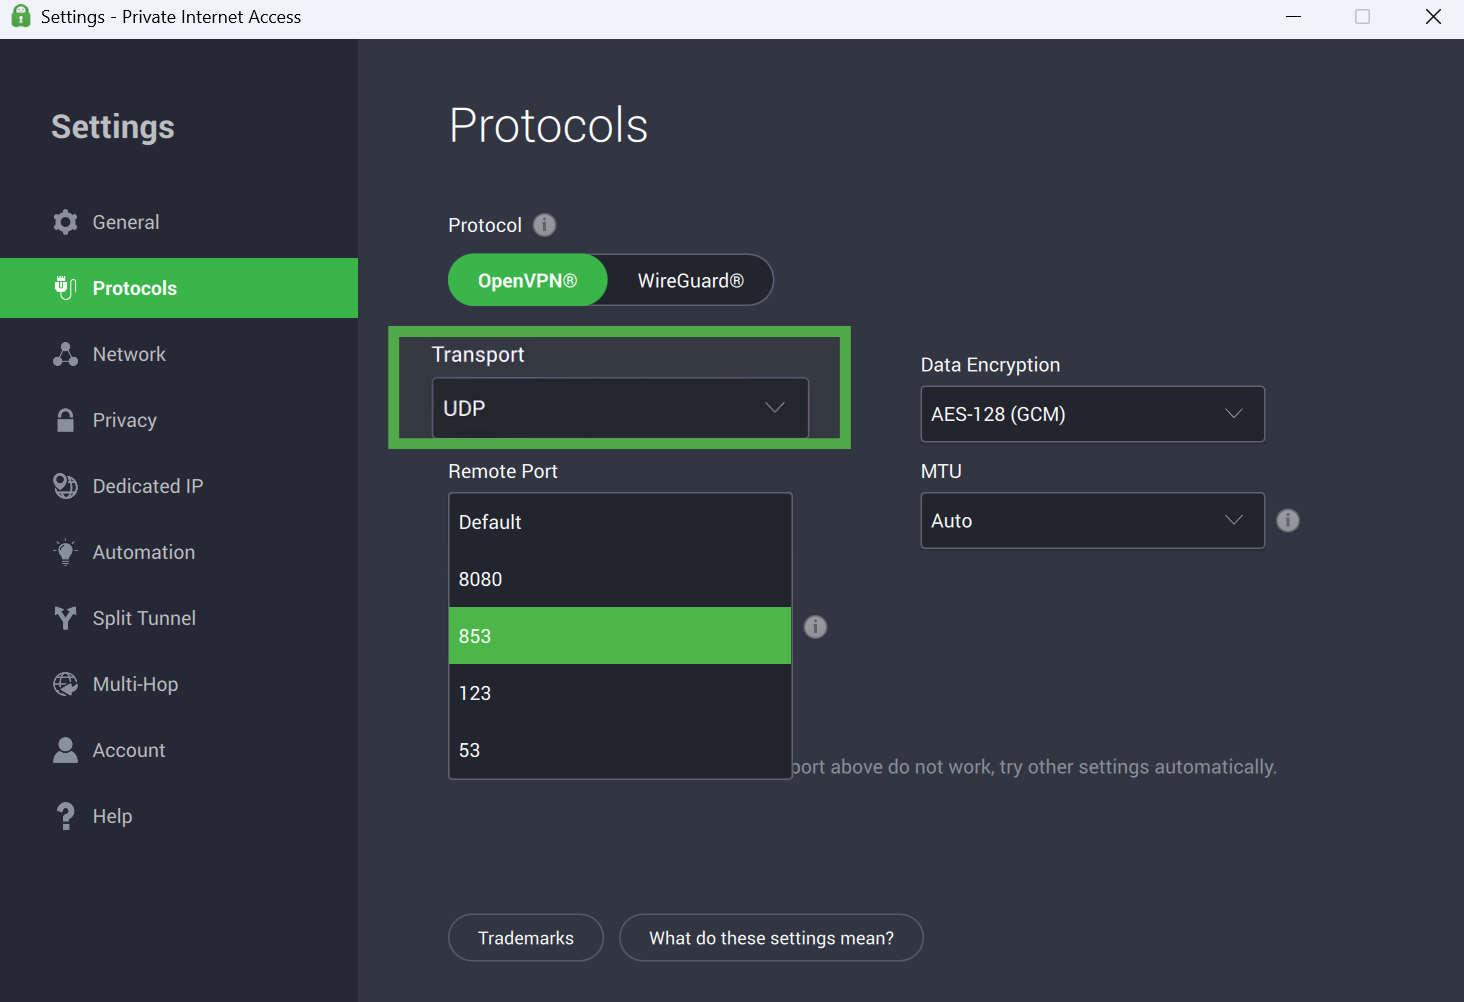Open the MTU Auto dropdown
Viewport: 1464px width, 1002px height.
coord(1092,520)
